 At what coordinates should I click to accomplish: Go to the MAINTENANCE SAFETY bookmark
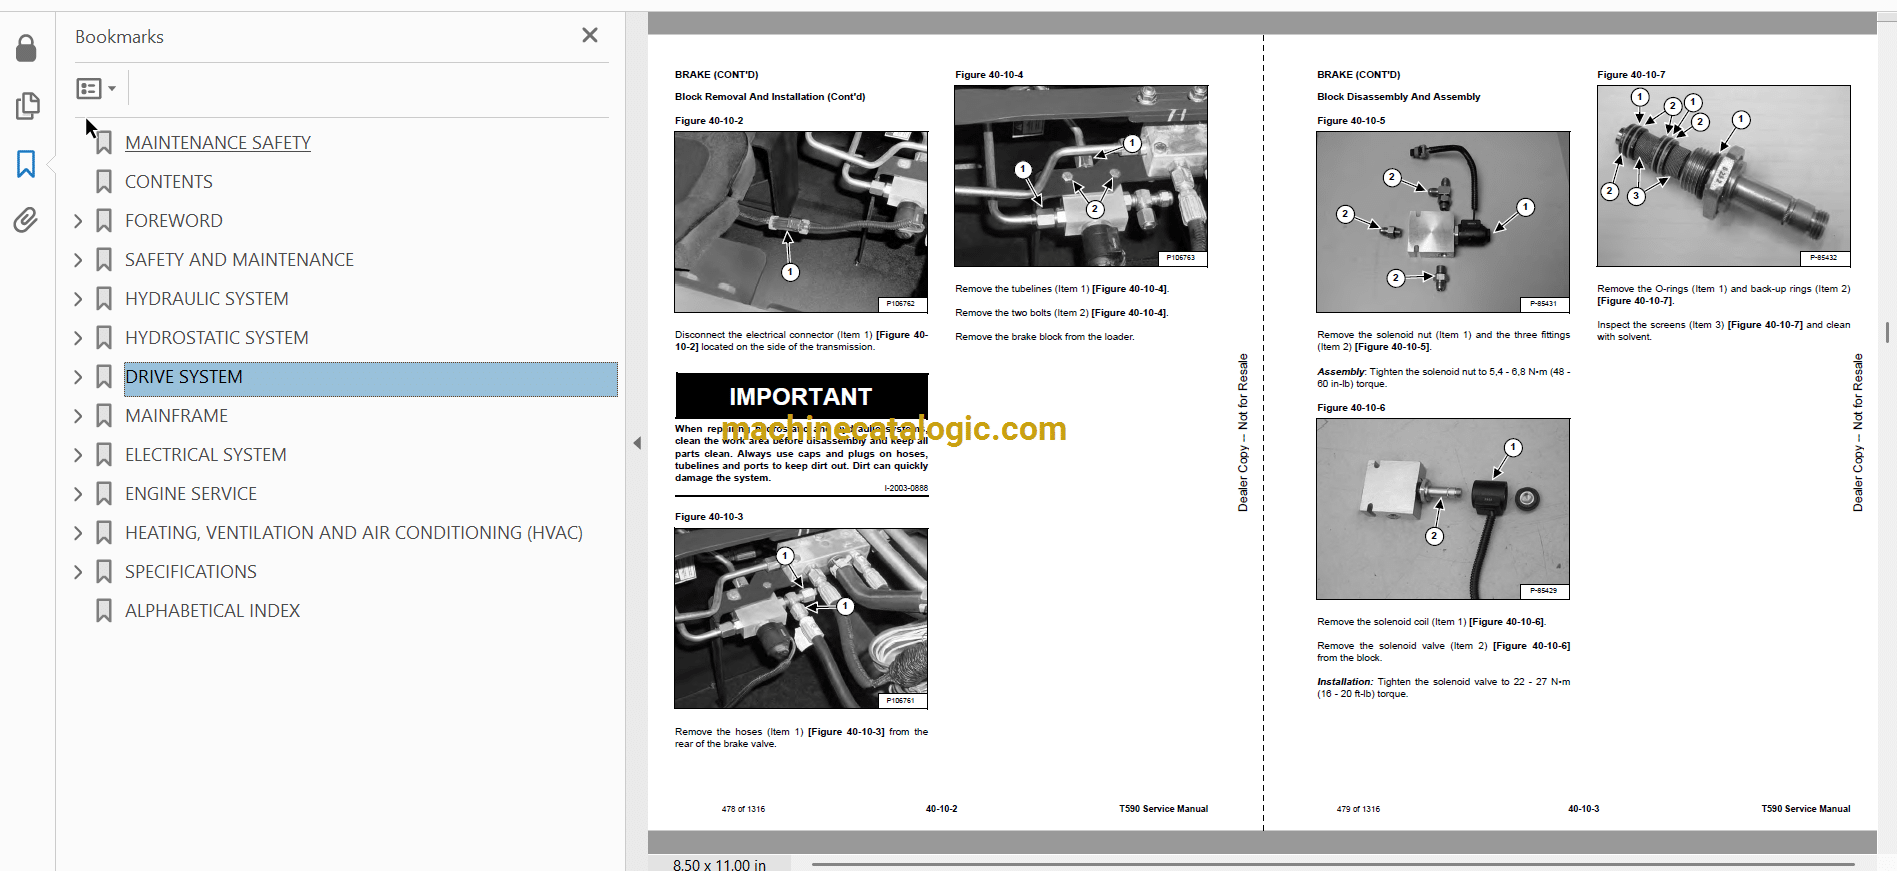click(x=218, y=143)
